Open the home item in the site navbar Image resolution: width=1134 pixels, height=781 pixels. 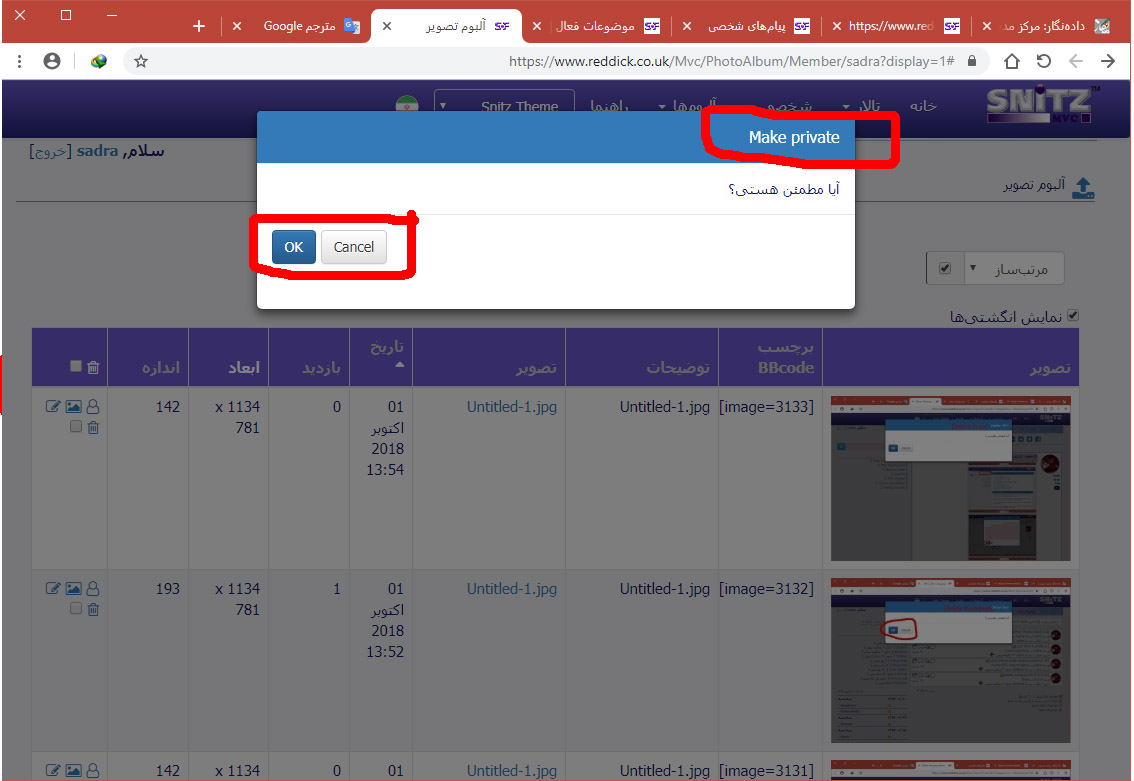point(922,106)
